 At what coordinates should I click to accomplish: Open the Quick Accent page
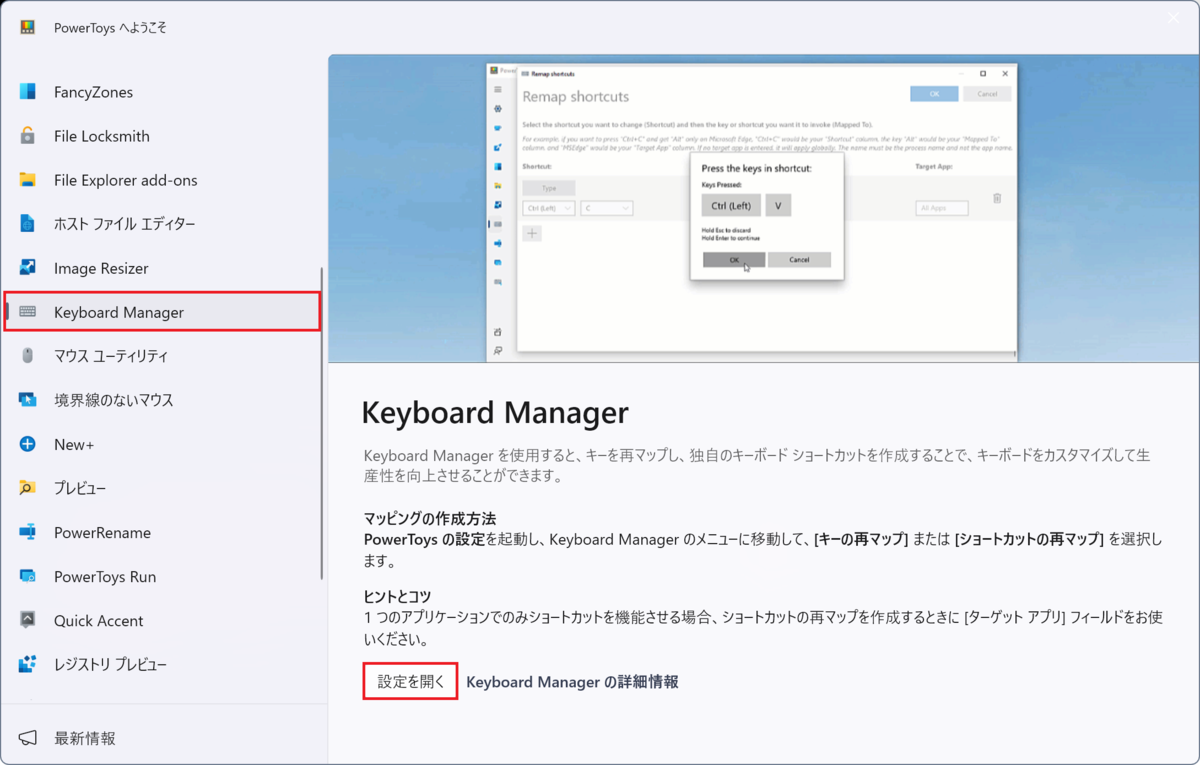(x=162, y=620)
